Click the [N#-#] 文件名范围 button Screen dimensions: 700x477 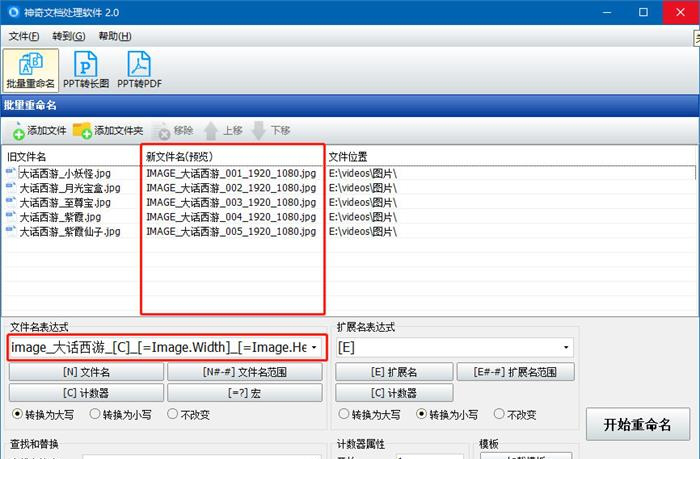pos(245,372)
